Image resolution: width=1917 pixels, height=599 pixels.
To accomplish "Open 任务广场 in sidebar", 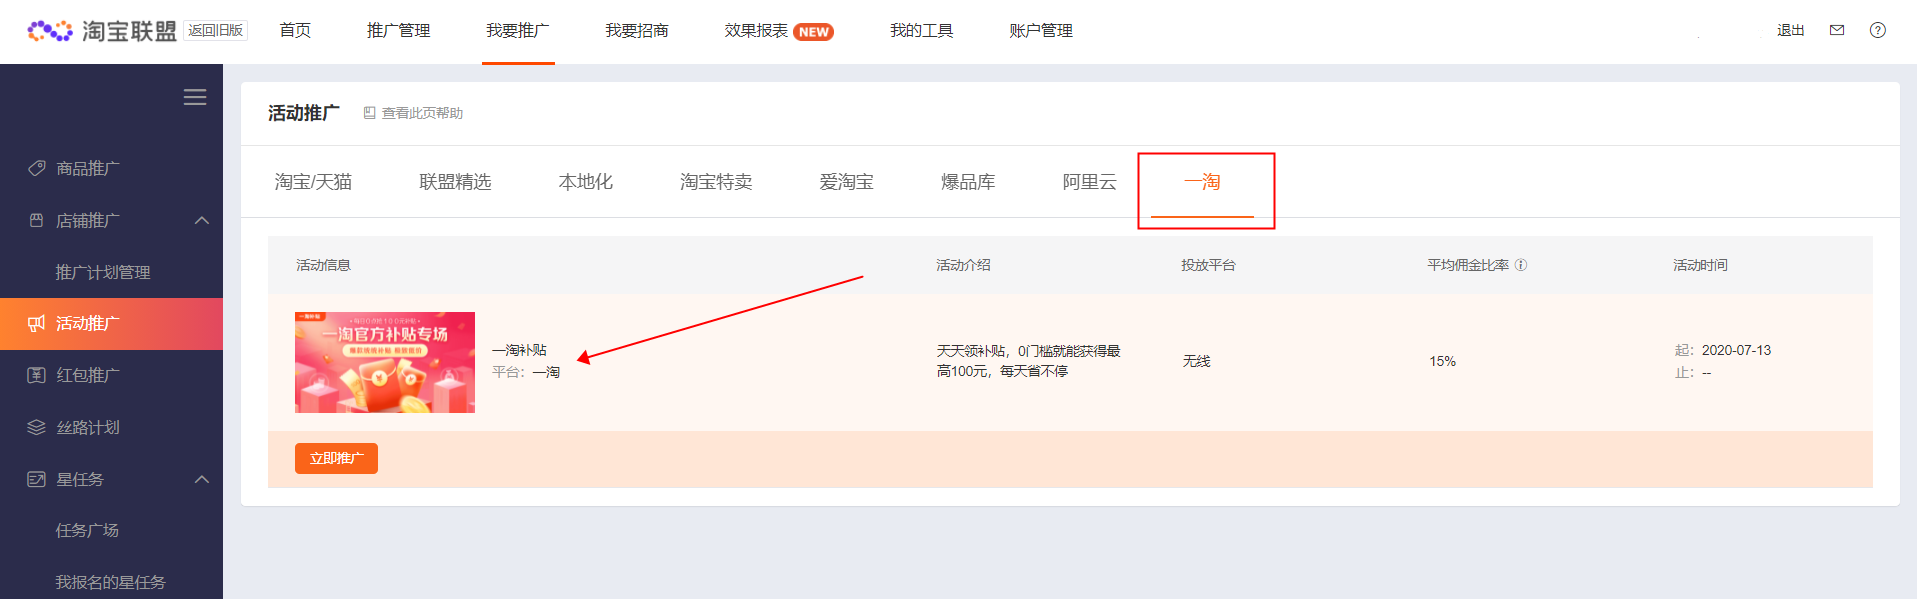I will pos(87,530).
